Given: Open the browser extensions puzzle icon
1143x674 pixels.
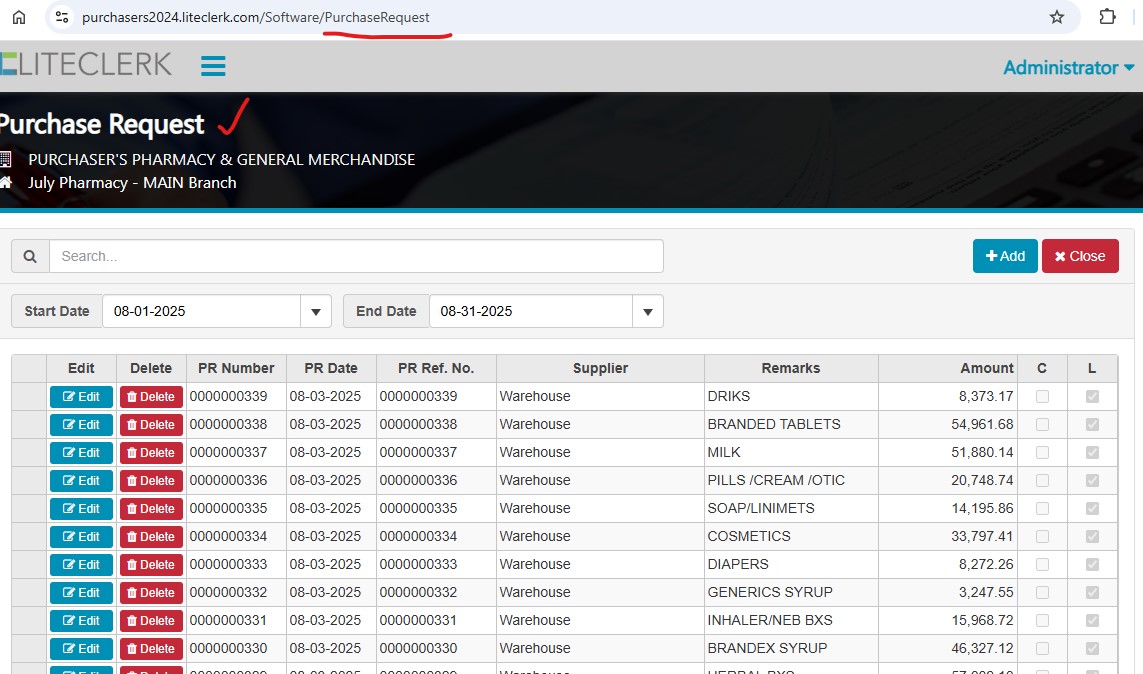Looking at the screenshot, I should point(1107,17).
